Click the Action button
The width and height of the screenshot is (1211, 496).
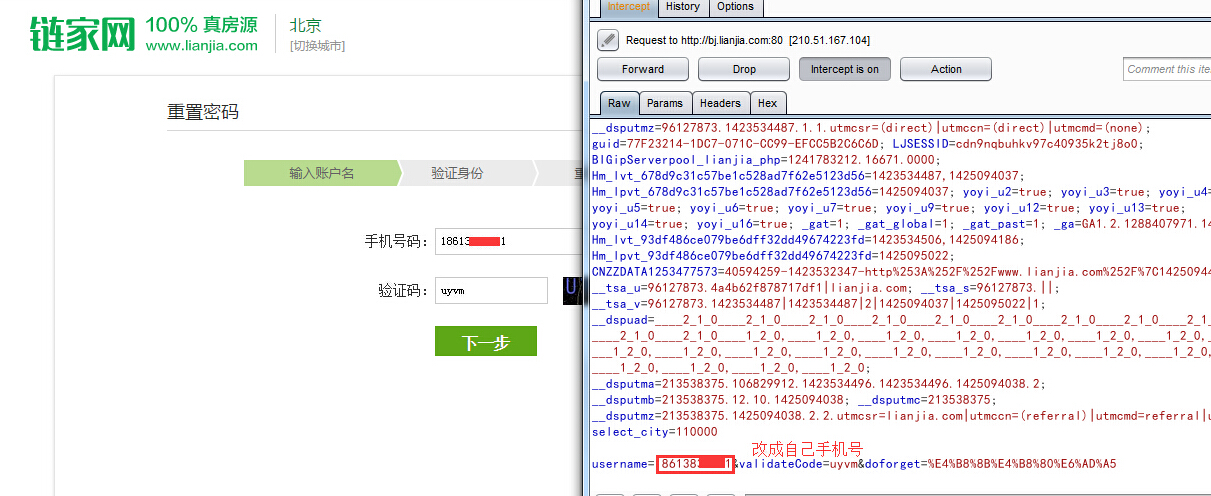click(x=946, y=69)
